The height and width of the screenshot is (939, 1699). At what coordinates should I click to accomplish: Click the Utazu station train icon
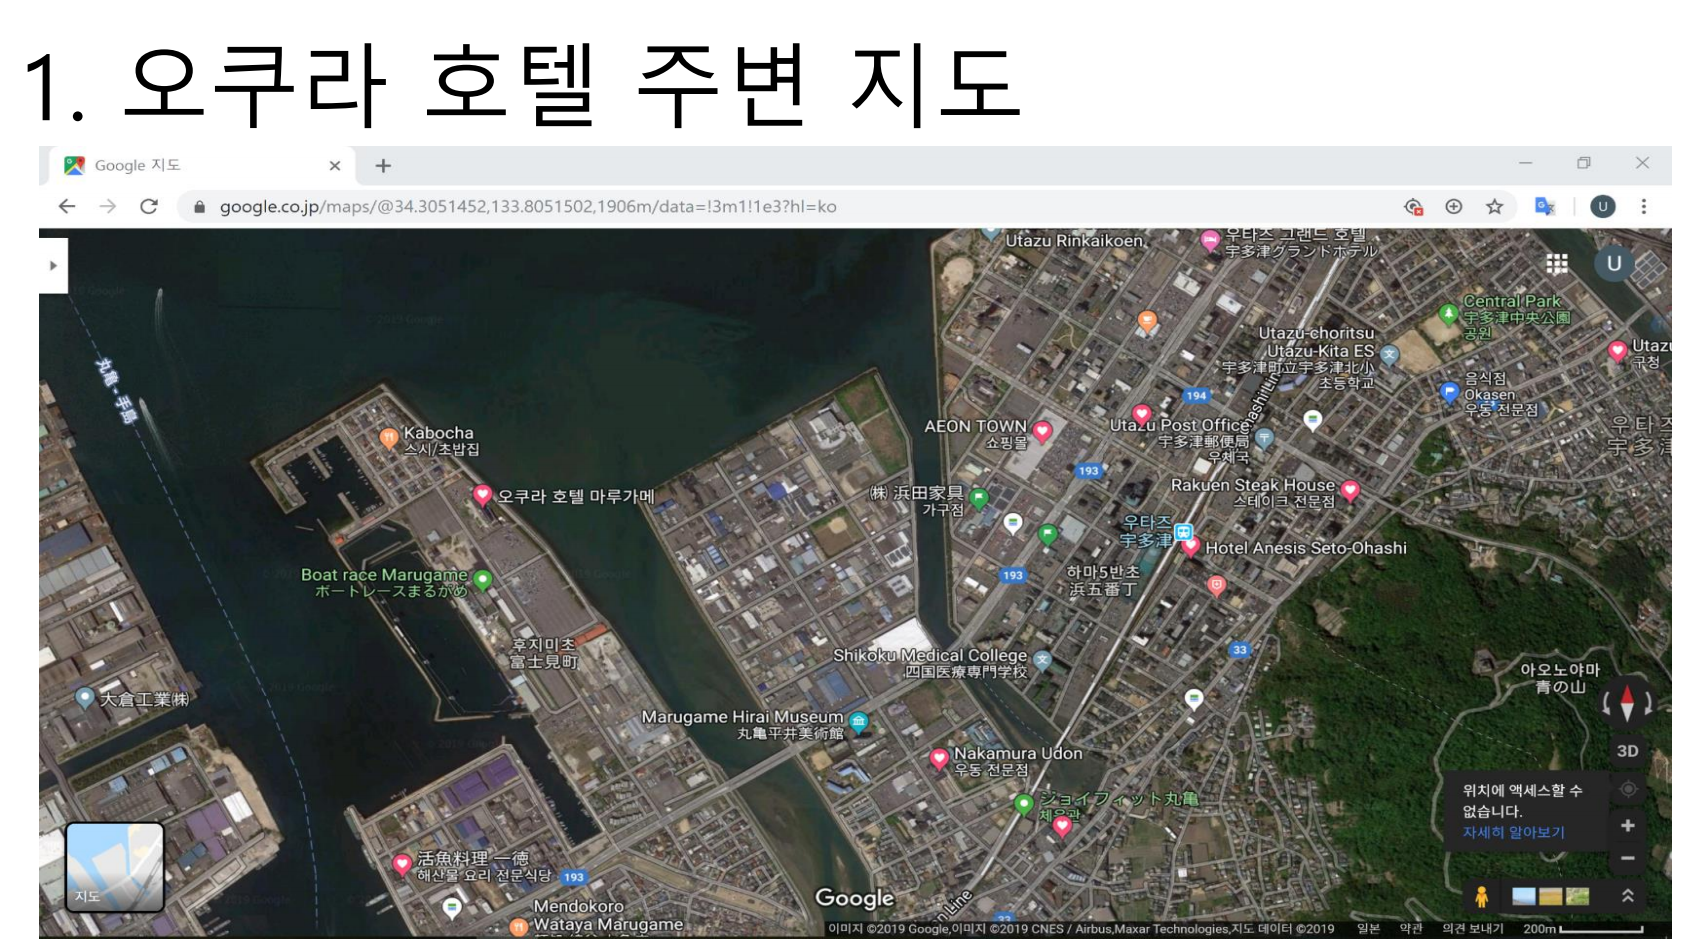[1183, 532]
